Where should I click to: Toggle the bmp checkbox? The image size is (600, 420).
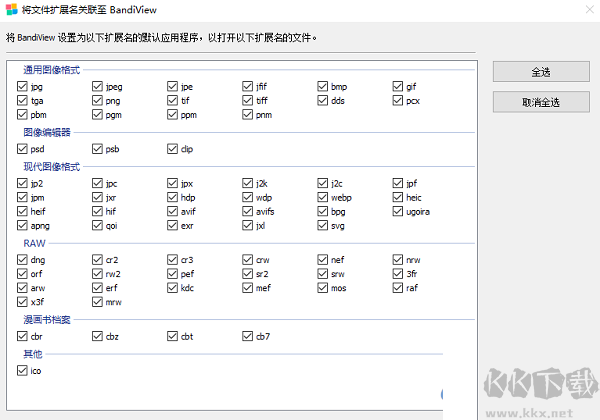click(323, 86)
